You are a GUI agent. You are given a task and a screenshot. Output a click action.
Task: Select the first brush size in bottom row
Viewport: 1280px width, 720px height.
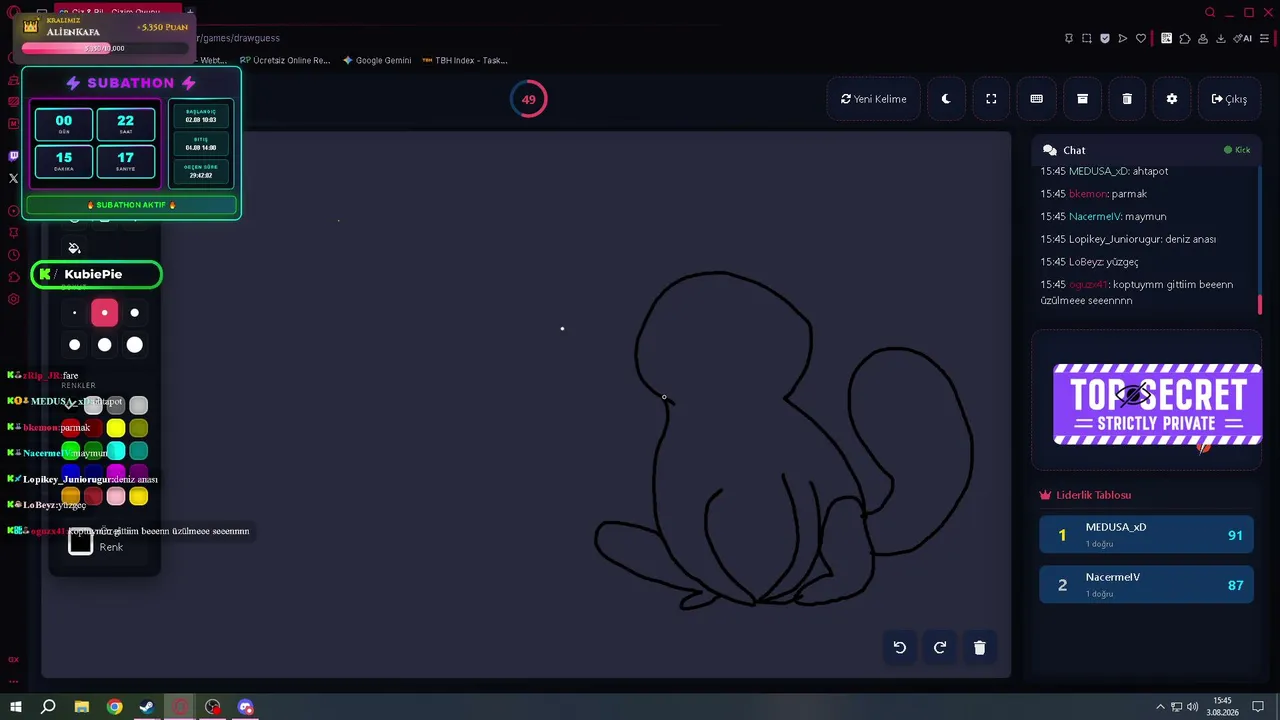click(74, 345)
